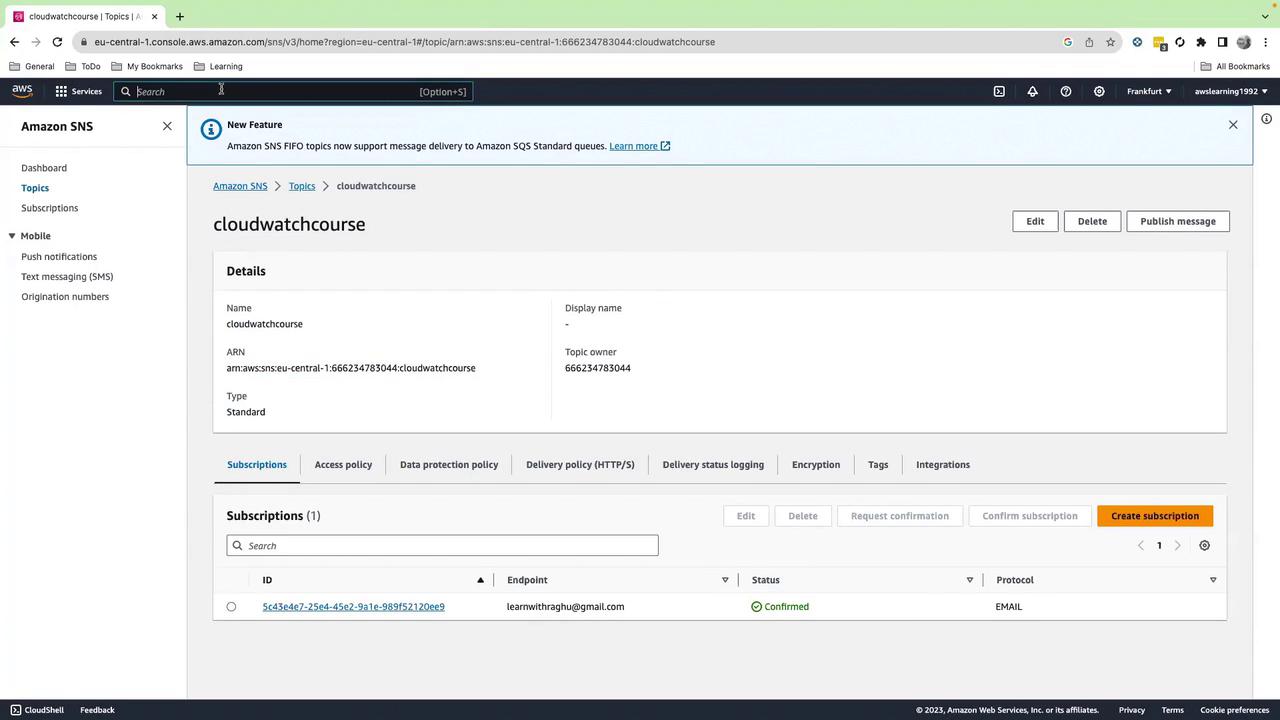This screenshot has height=720, width=1280.
Task: Click the Publish message button
Action: tap(1178, 221)
